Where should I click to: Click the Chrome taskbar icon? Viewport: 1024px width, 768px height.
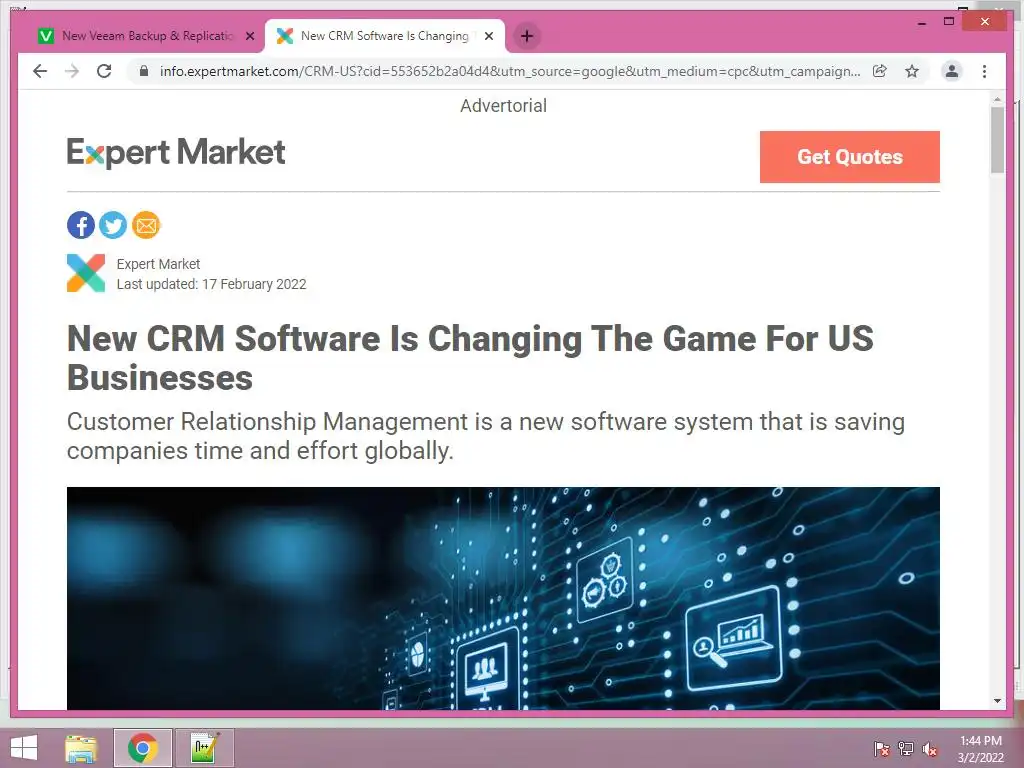click(x=142, y=748)
